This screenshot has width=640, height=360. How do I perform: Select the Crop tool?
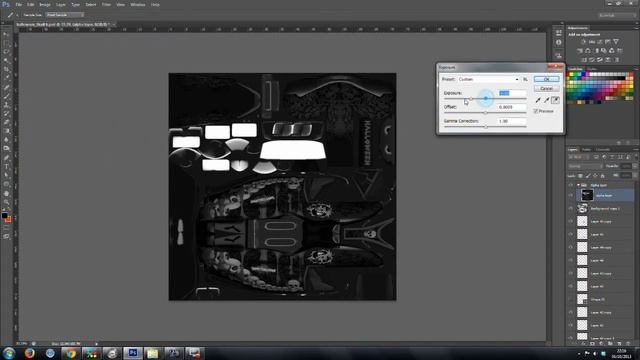pyautogui.click(x=6, y=69)
